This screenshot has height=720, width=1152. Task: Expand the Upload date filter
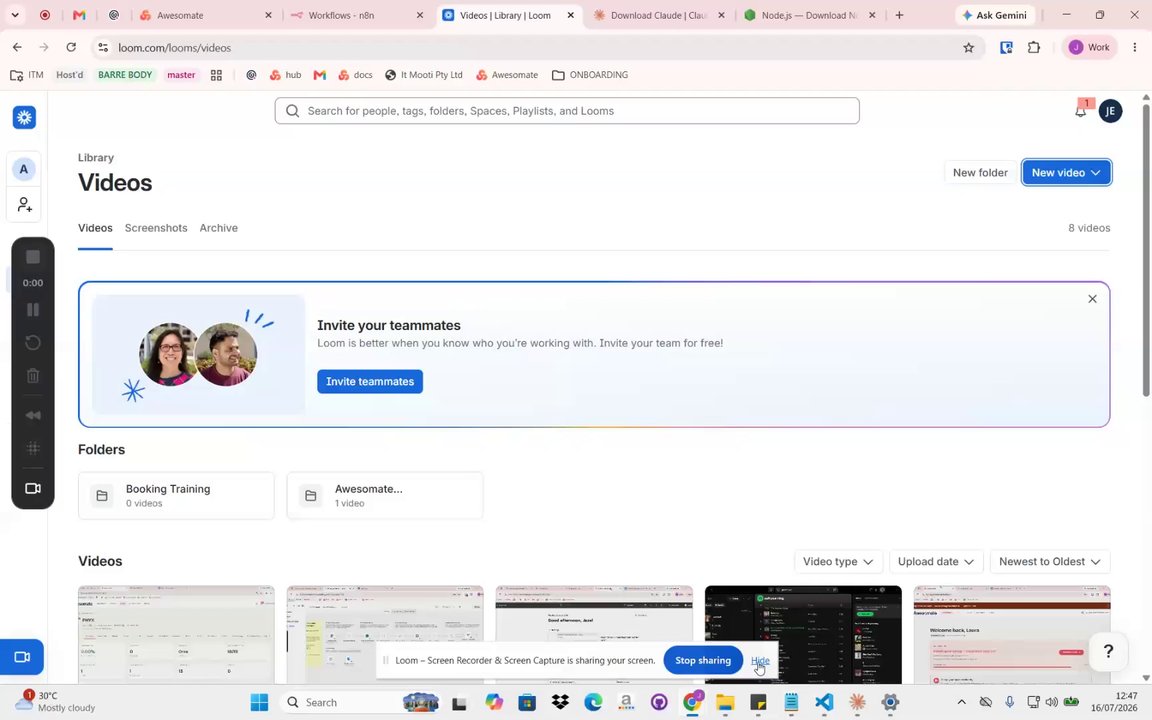point(936,561)
